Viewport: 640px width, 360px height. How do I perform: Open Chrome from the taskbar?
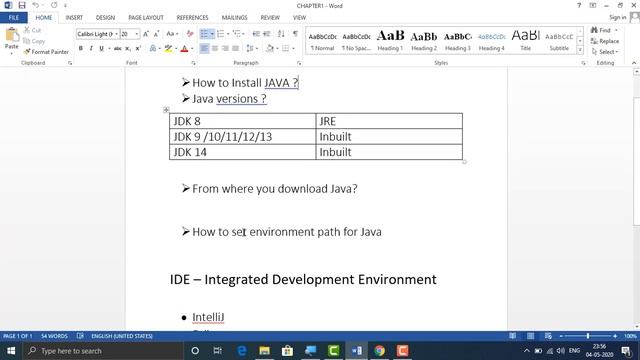[380, 351]
